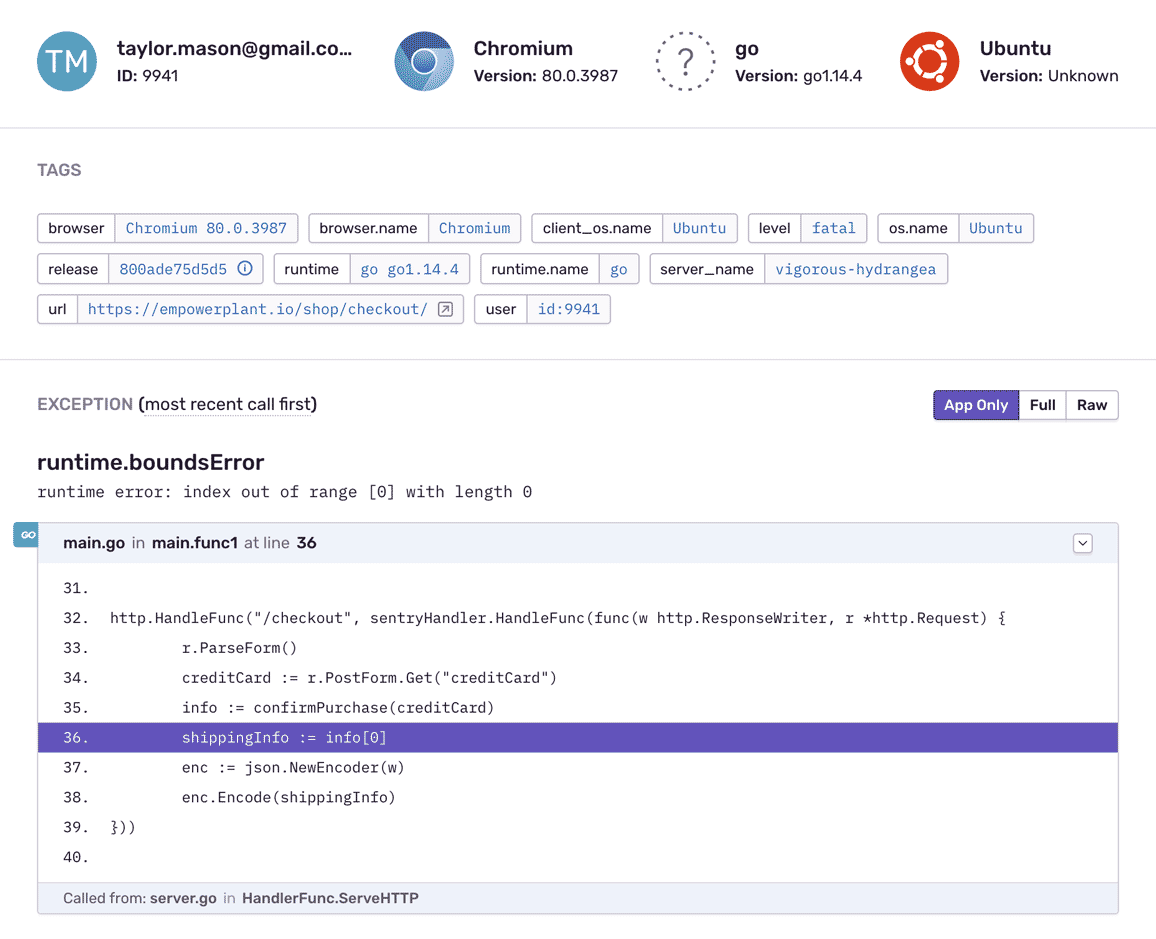Click the Ubuntu logo icon
The height and width of the screenshot is (939, 1156).
click(930, 62)
